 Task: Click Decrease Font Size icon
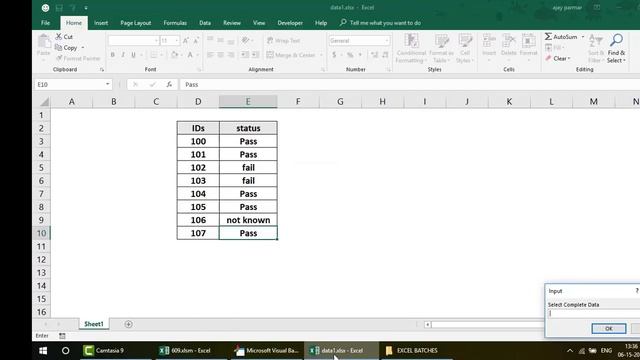[196, 40]
